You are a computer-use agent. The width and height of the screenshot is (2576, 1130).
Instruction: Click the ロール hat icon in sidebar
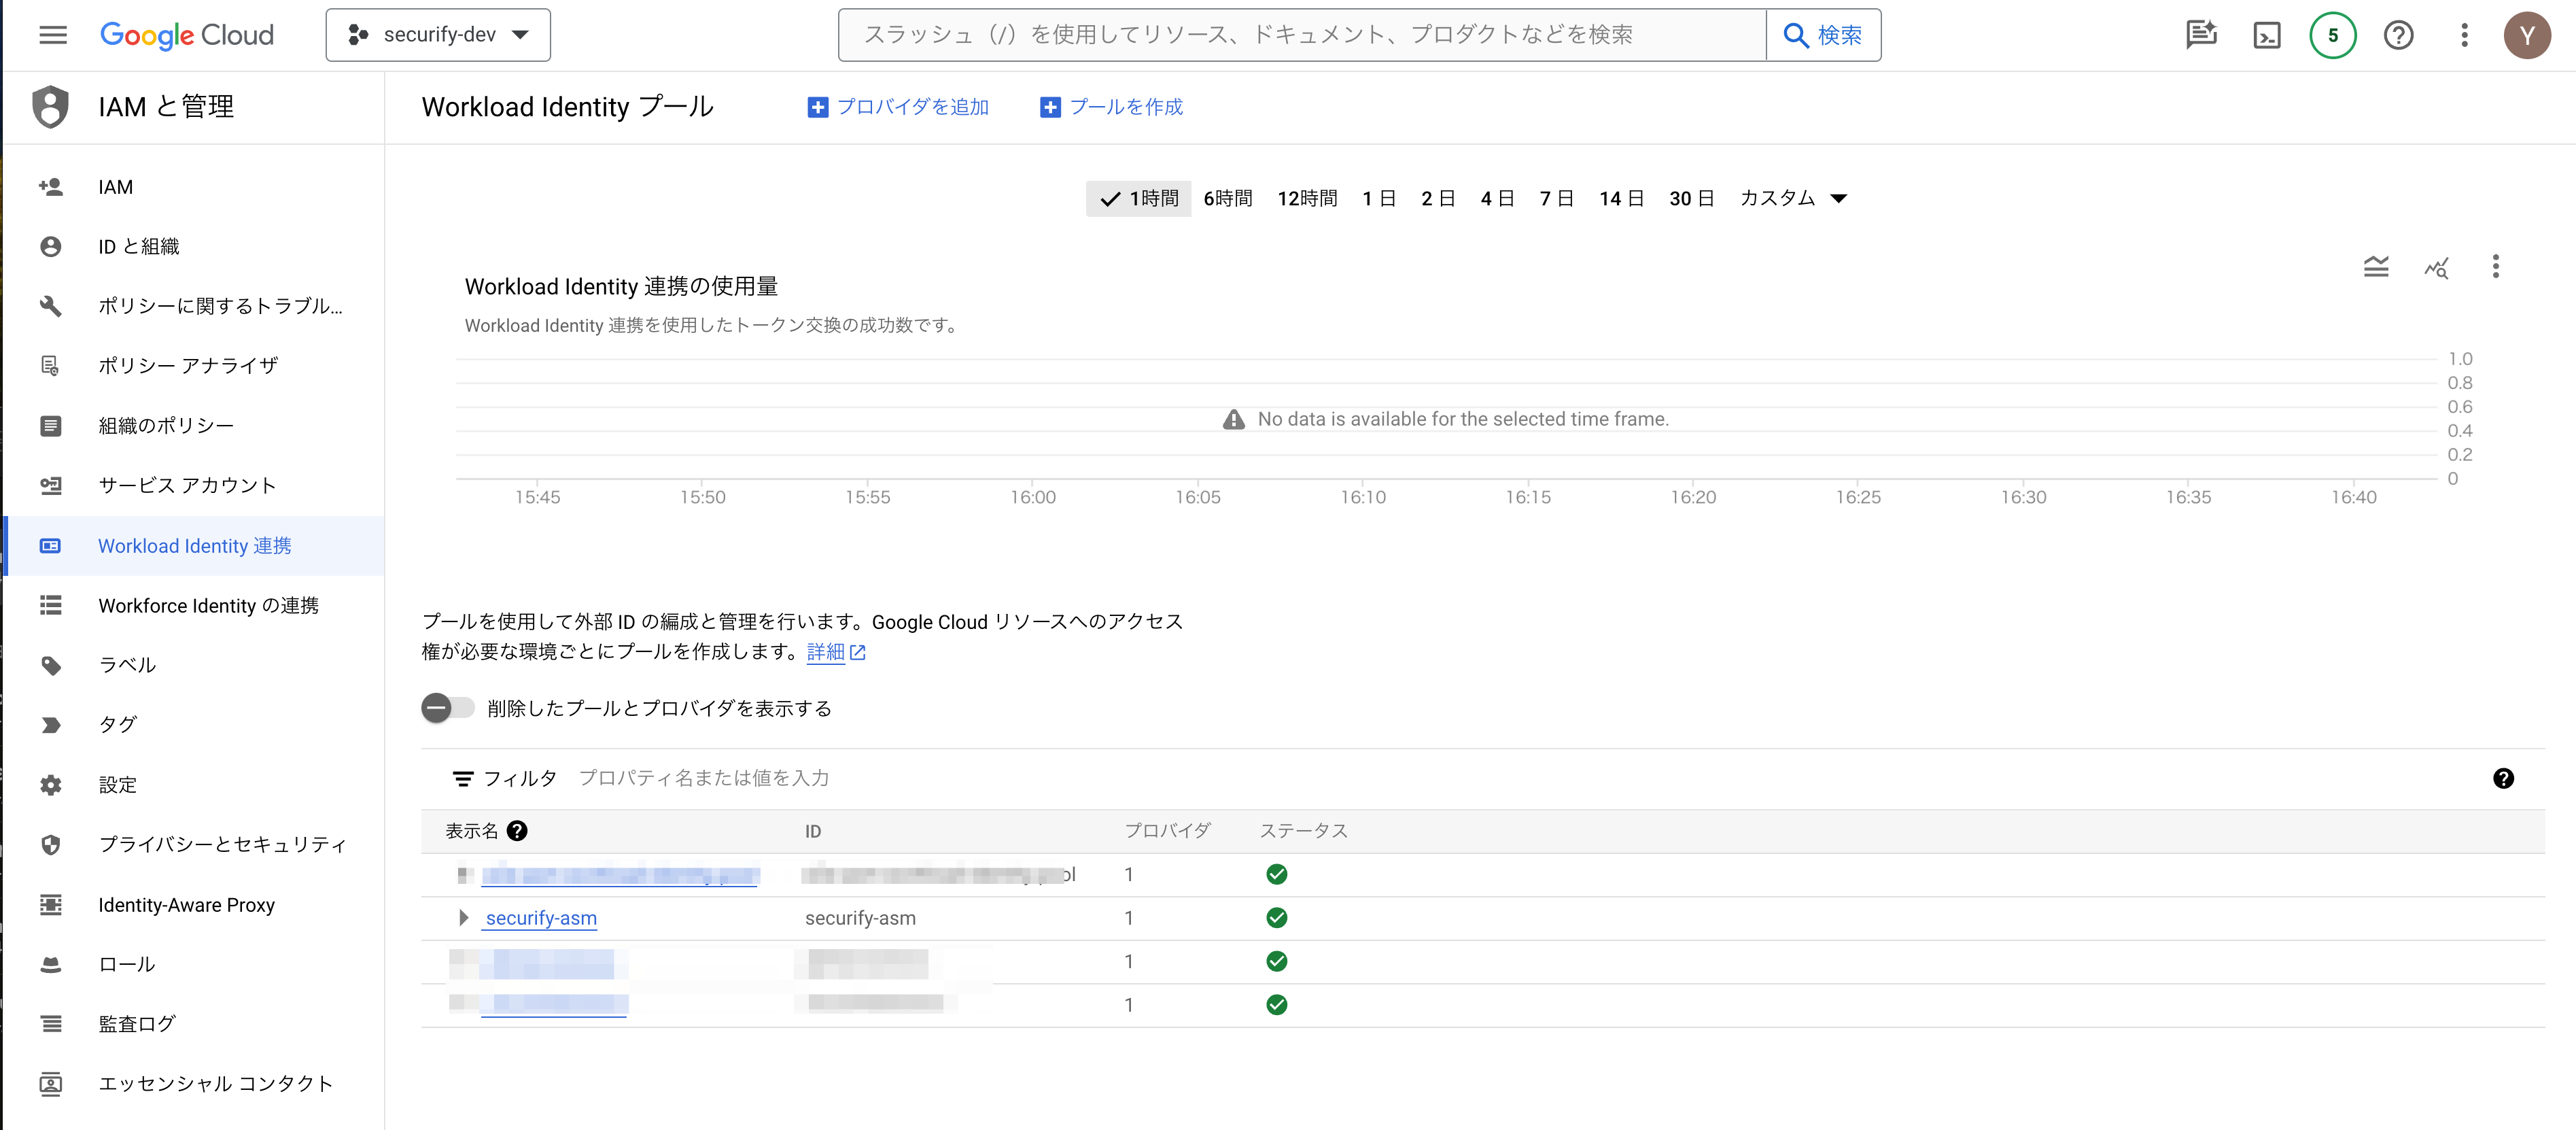click(51, 965)
